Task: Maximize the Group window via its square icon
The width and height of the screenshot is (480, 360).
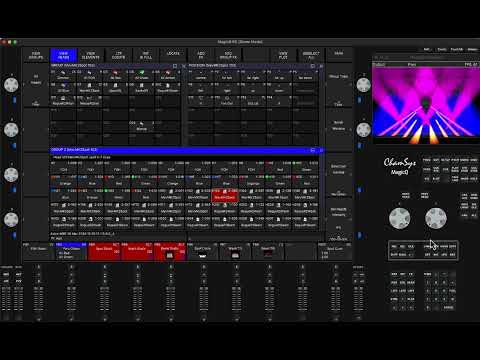Action: [x=175, y=66]
